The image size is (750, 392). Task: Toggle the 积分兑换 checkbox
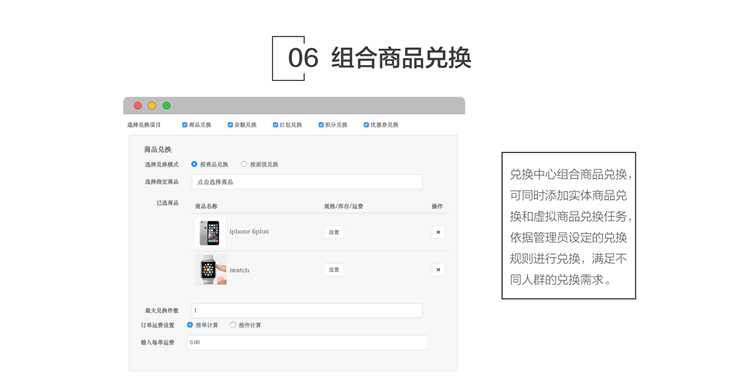coord(321,125)
